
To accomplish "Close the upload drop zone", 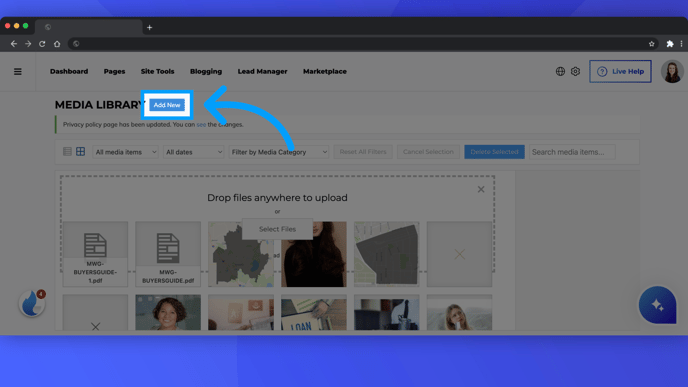I will tap(481, 189).
